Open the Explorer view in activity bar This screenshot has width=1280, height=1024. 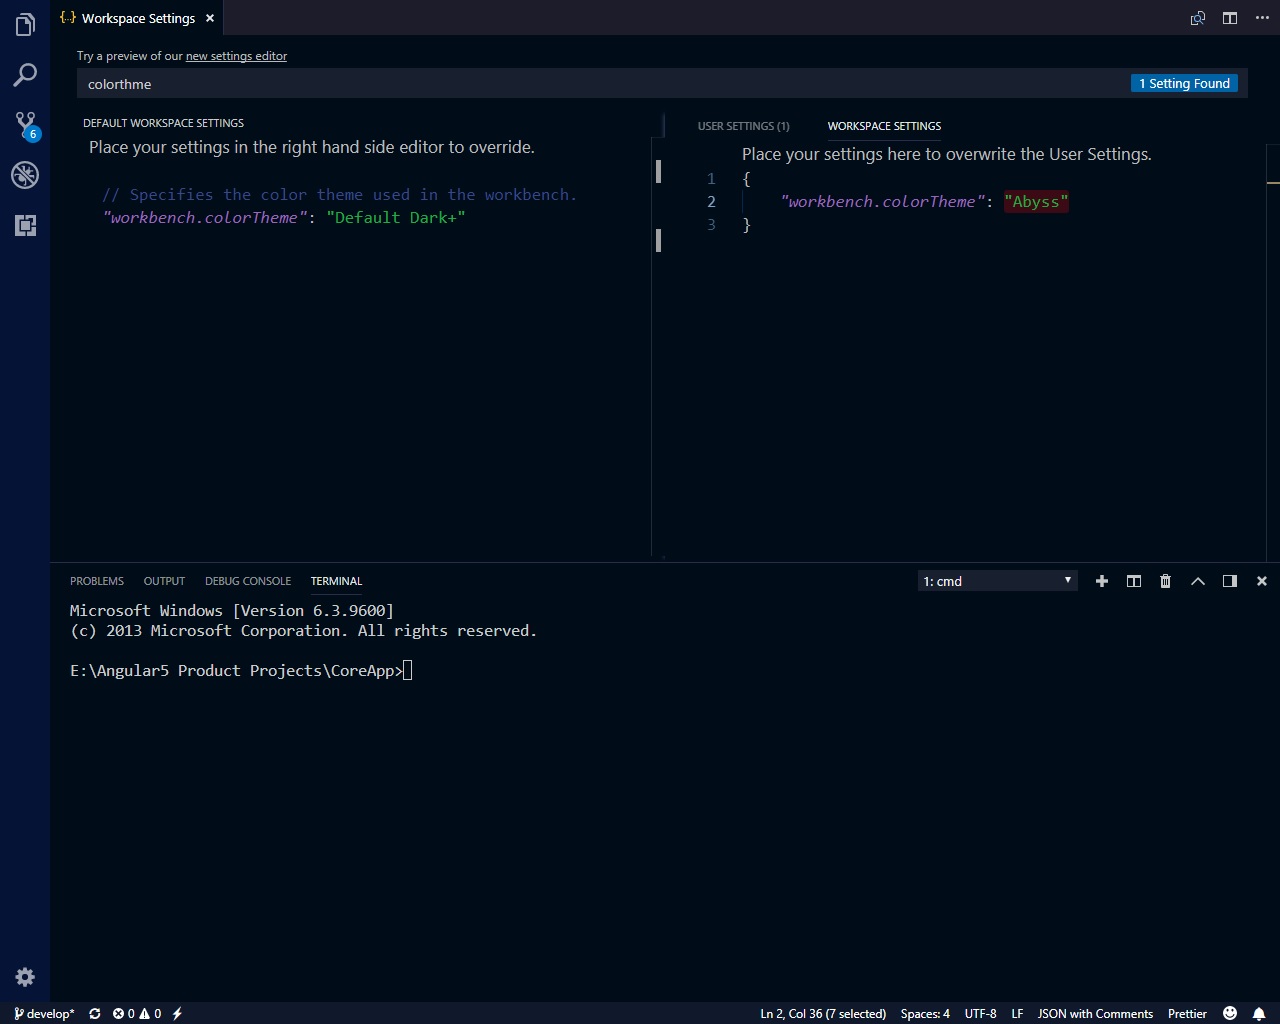click(x=25, y=24)
